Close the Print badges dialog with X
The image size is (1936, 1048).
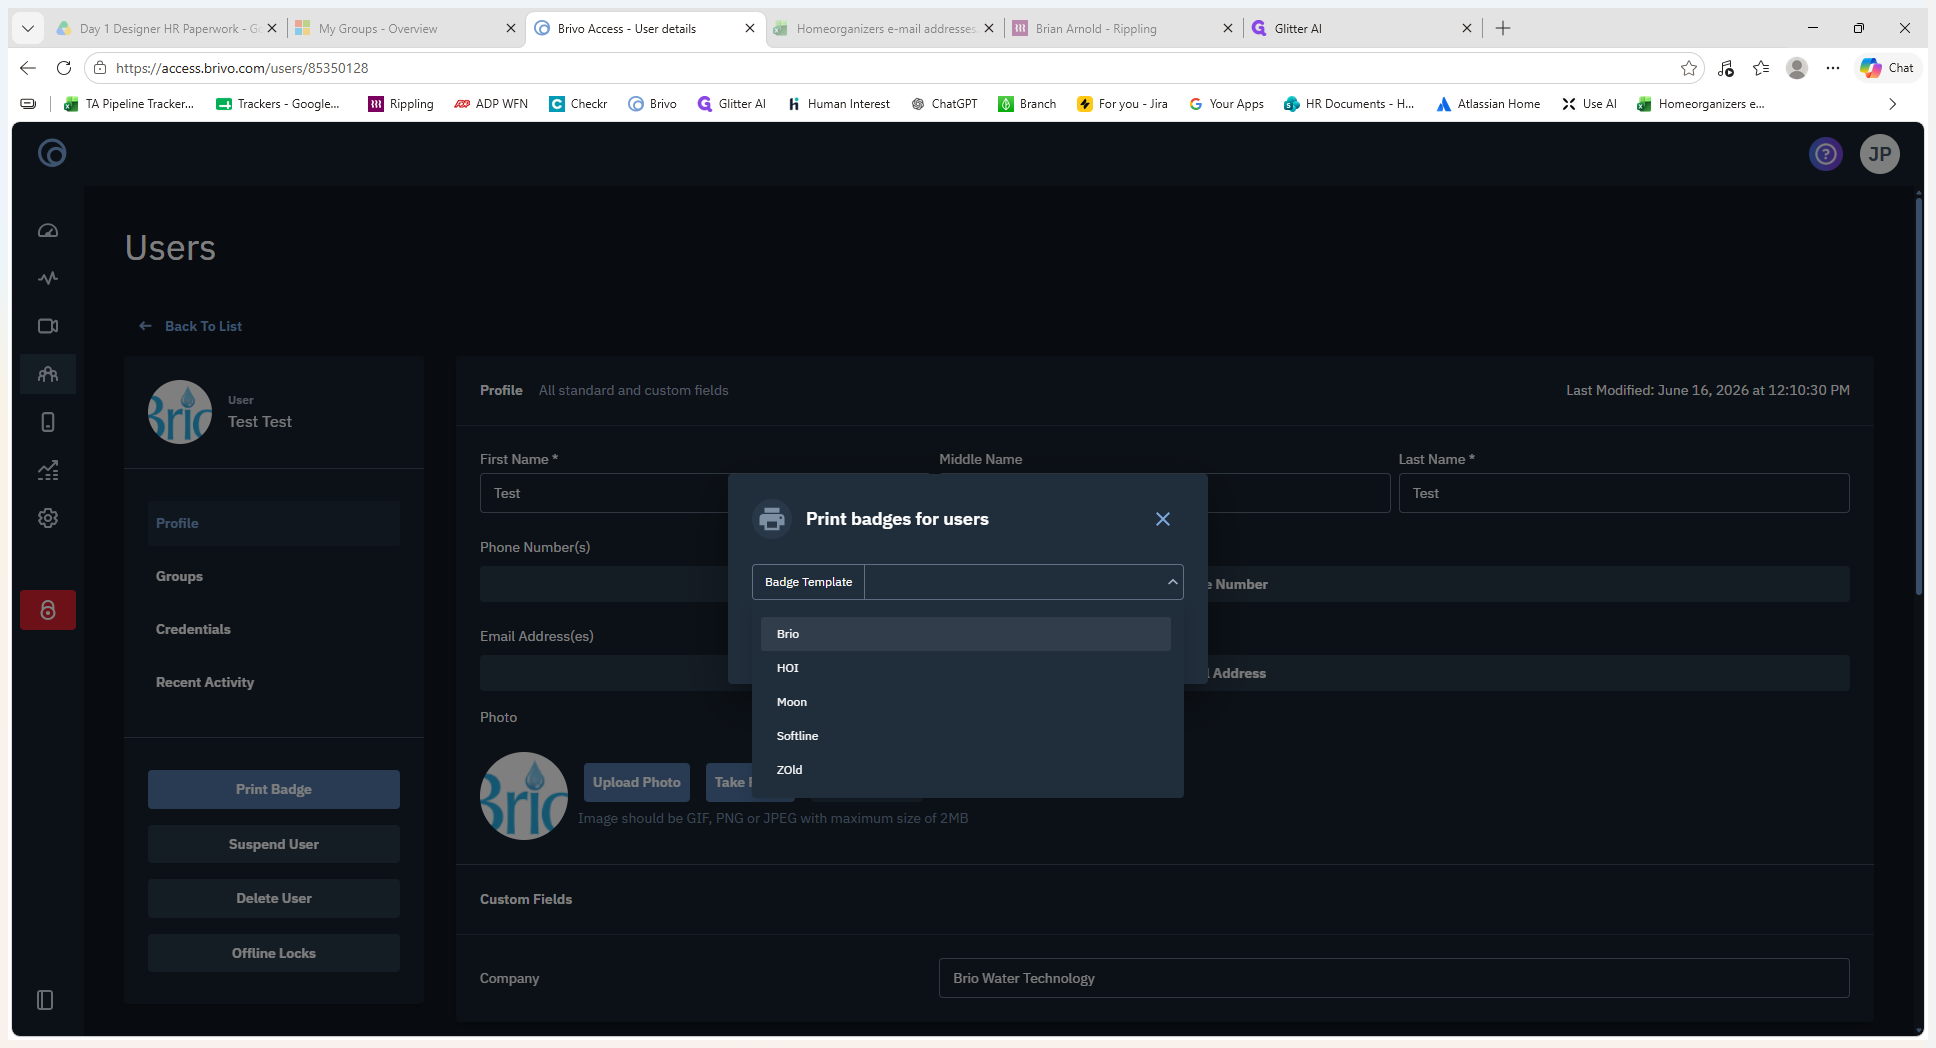(1163, 519)
